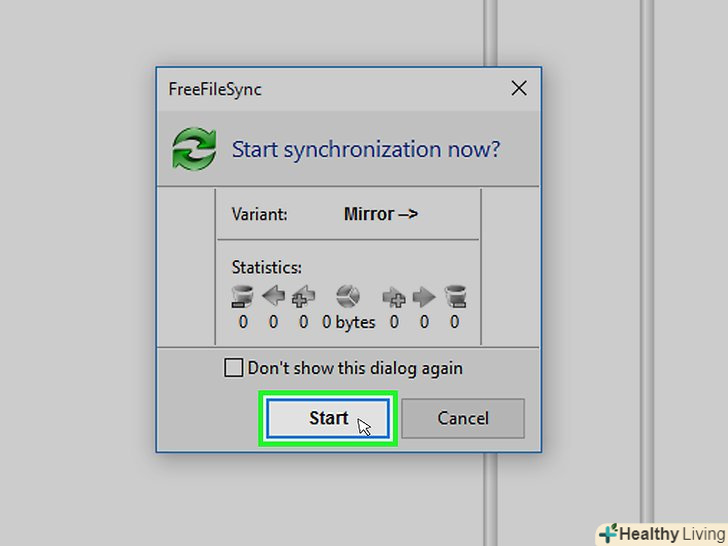The width and height of the screenshot is (728, 546).
Task: Click the "Variant:" label
Action: pyautogui.click(x=260, y=214)
